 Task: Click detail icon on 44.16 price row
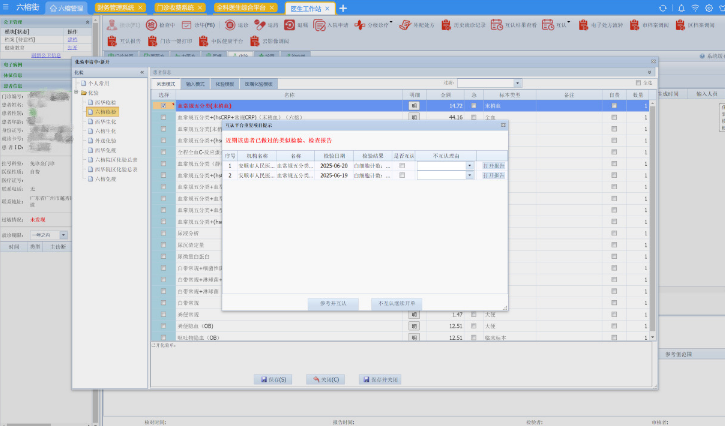[413, 117]
